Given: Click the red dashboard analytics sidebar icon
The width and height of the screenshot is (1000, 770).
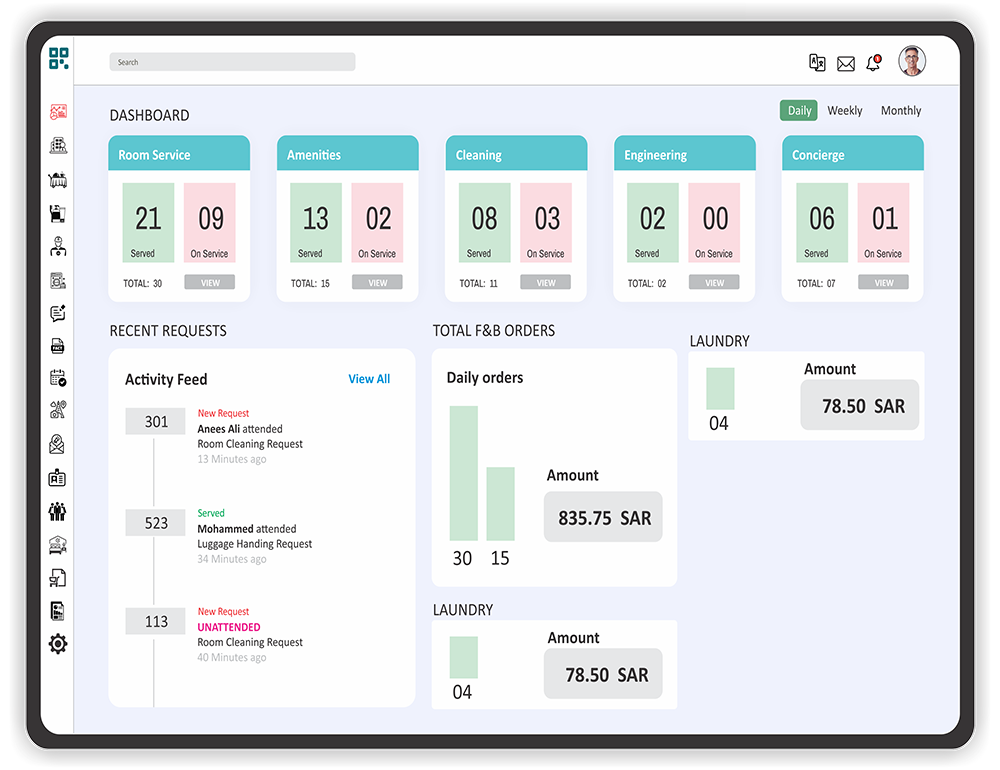Looking at the screenshot, I should coord(58,113).
